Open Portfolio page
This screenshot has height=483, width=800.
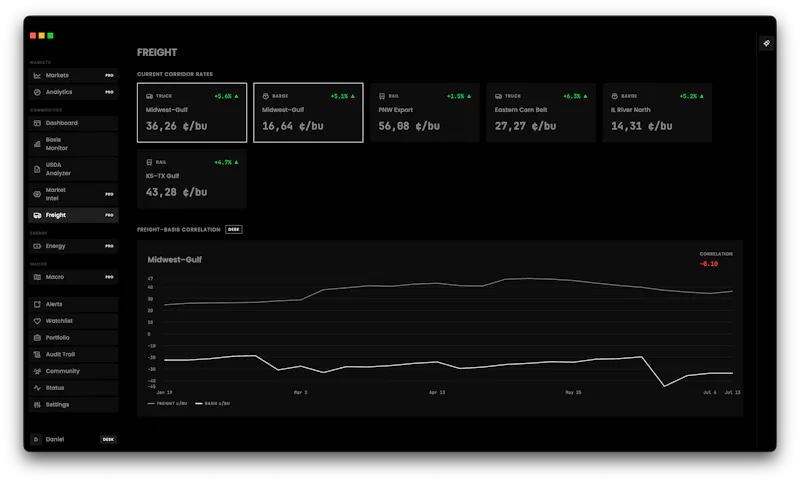pos(73,338)
